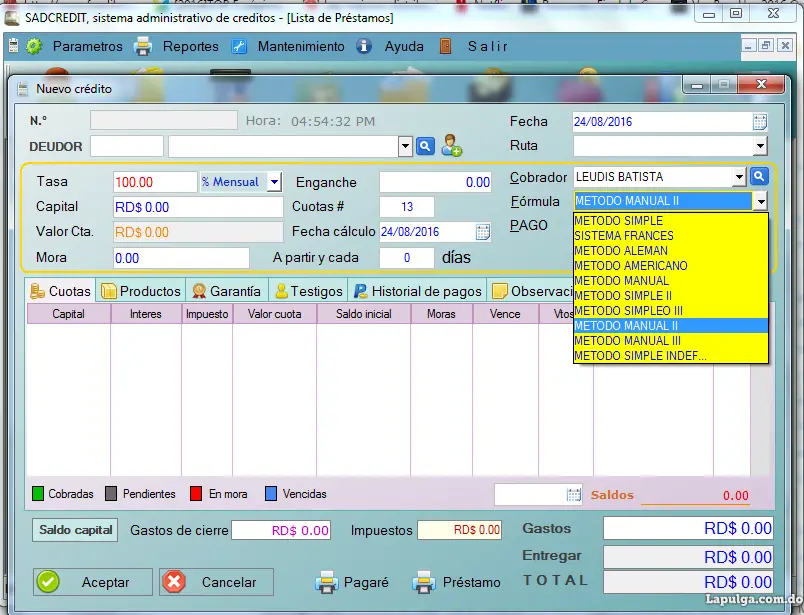Click the Saldo inicial column header
The height and width of the screenshot is (615, 804).
[364, 314]
